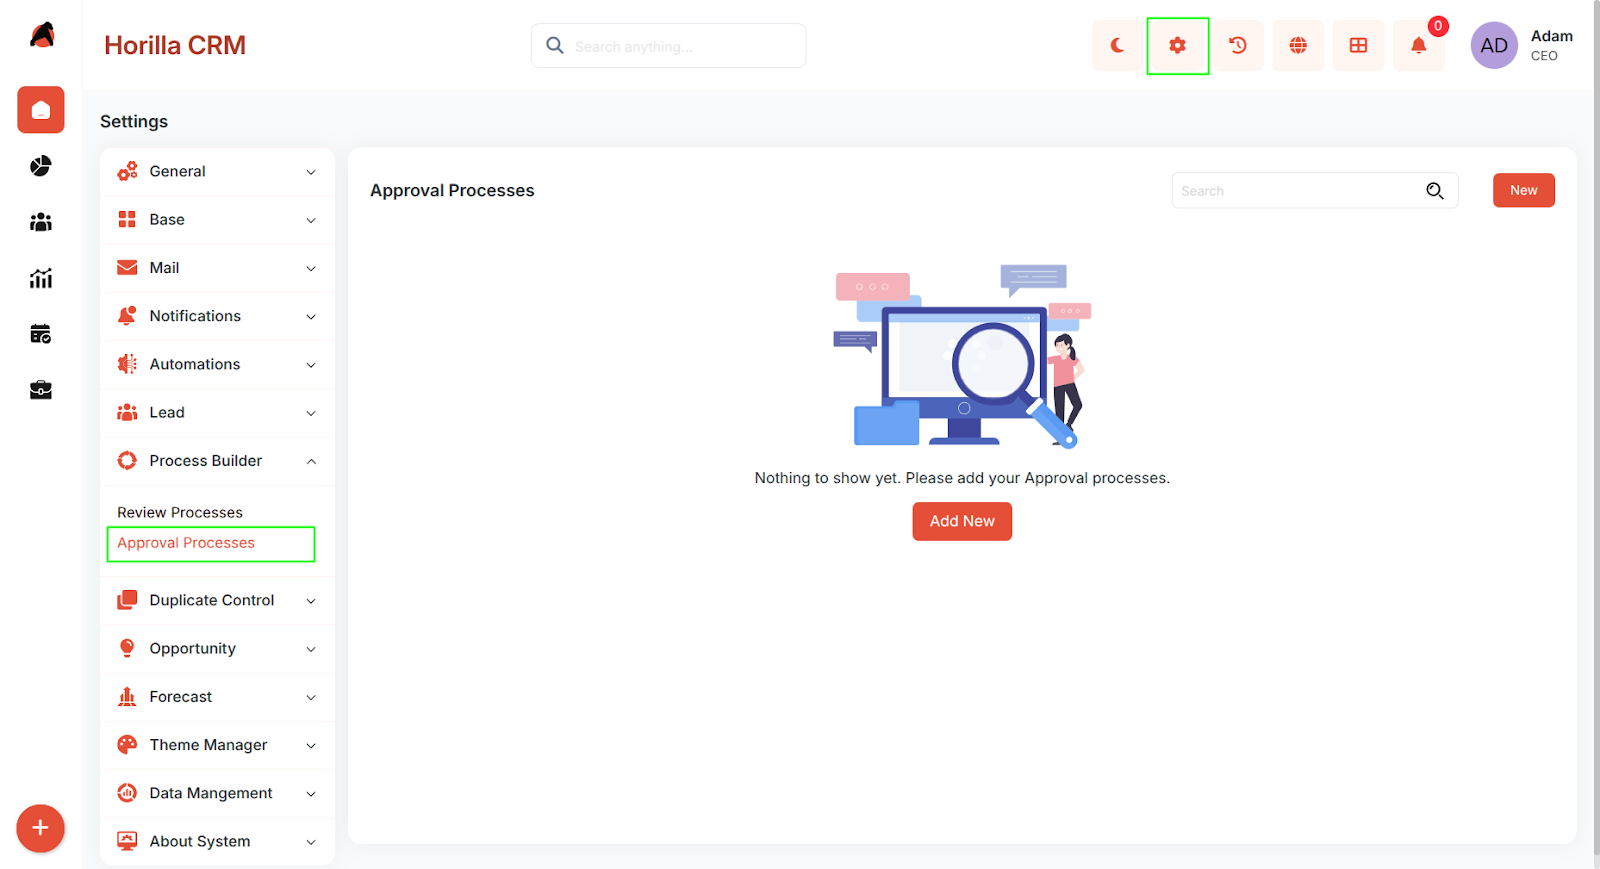
Task: Open settings via the gear icon
Action: pos(1178,46)
